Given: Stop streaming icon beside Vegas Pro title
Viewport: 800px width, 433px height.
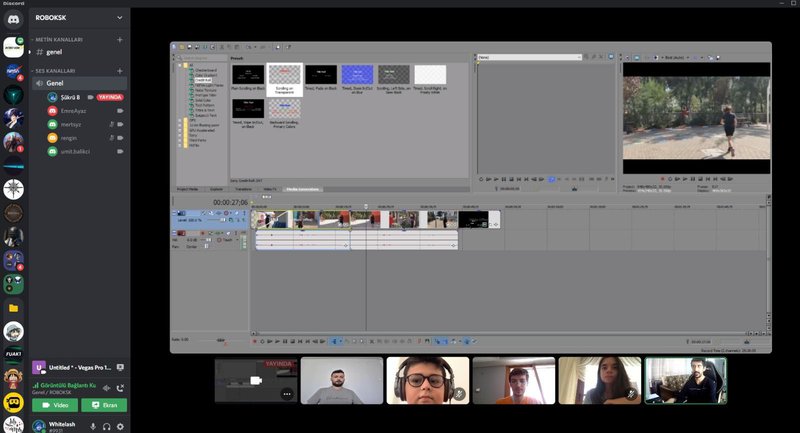Looking at the screenshot, I should 120,367.
